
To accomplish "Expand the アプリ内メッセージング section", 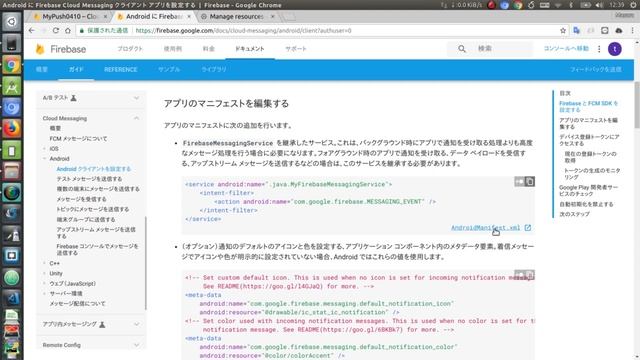I will pyautogui.click(x=136, y=324).
